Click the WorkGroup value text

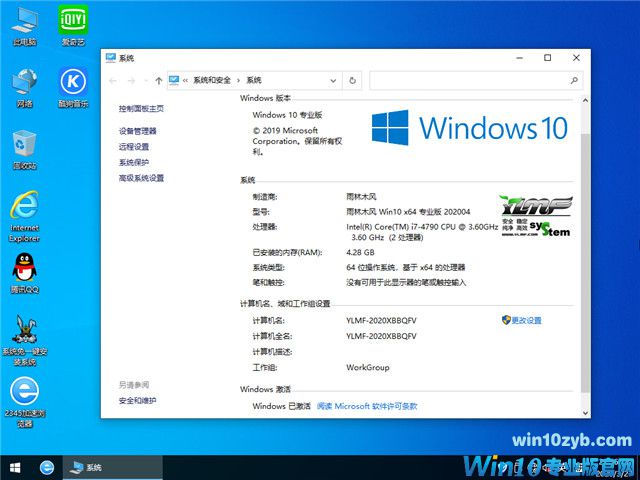point(368,367)
